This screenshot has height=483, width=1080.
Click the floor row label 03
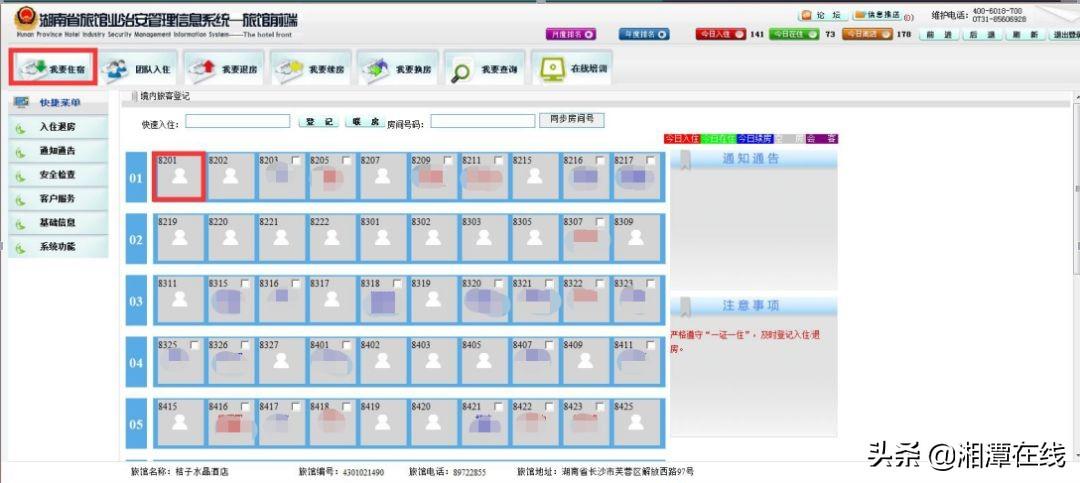[x=136, y=301]
